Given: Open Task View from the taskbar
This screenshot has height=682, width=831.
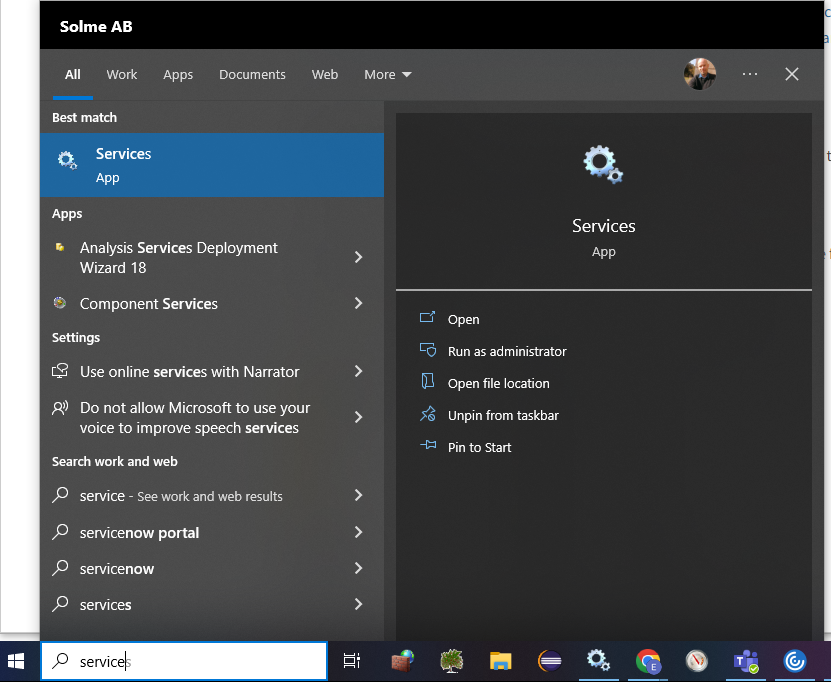Looking at the screenshot, I should (x=352, y=661).
